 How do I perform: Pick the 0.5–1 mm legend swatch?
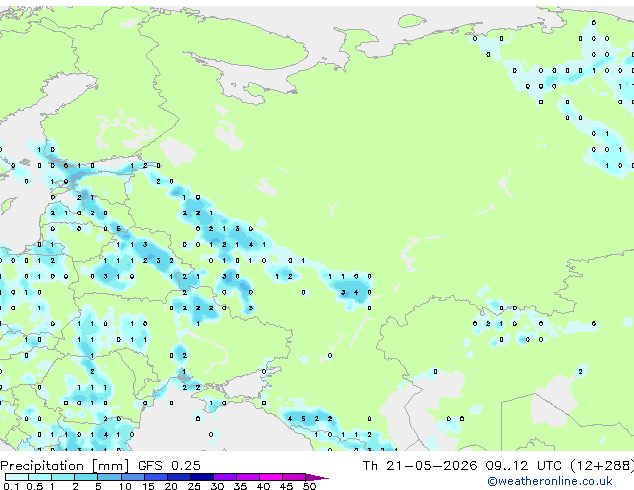pyautogui.click(x=40, y=477)
